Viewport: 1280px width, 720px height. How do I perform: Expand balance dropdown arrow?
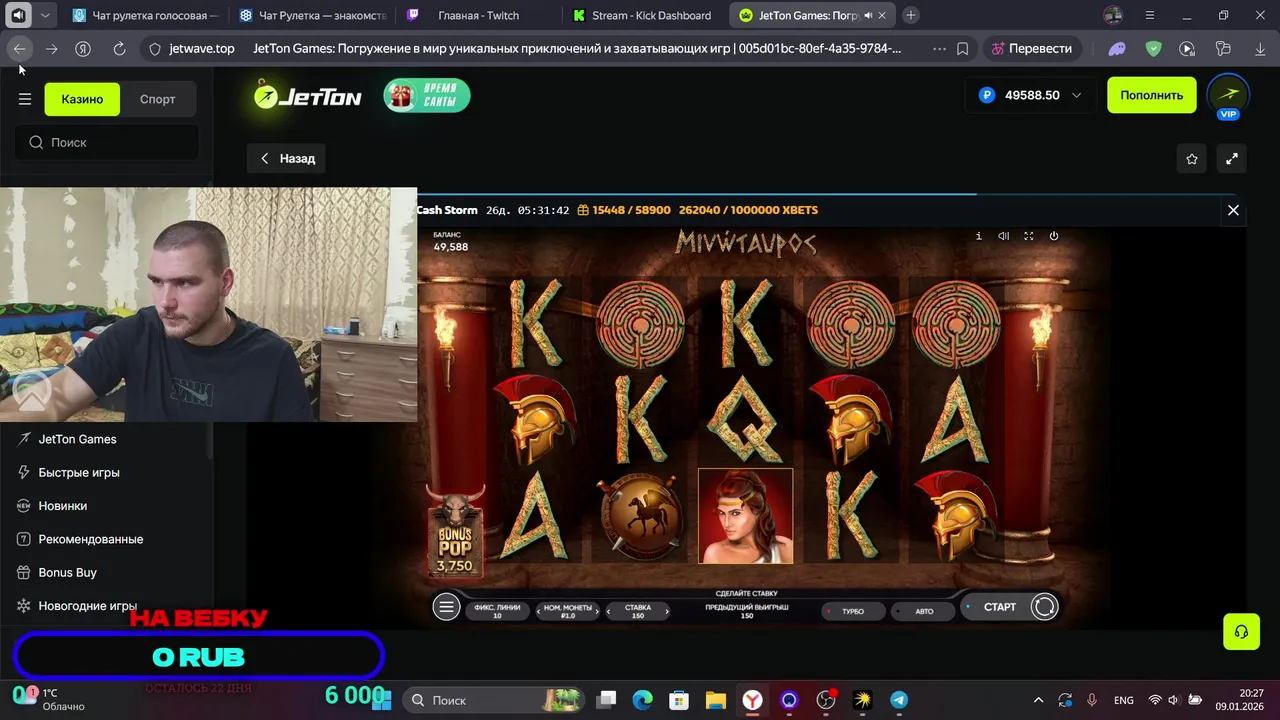(x=1076, y=96)
